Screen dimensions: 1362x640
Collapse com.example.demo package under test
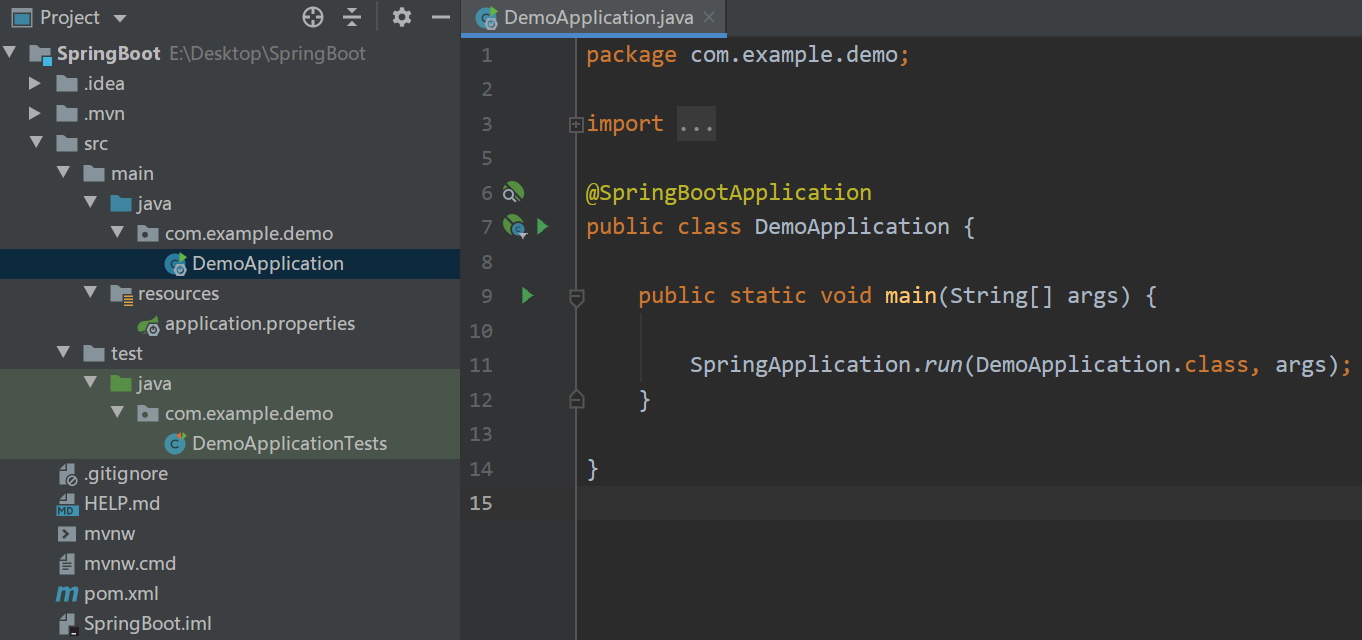117,413
